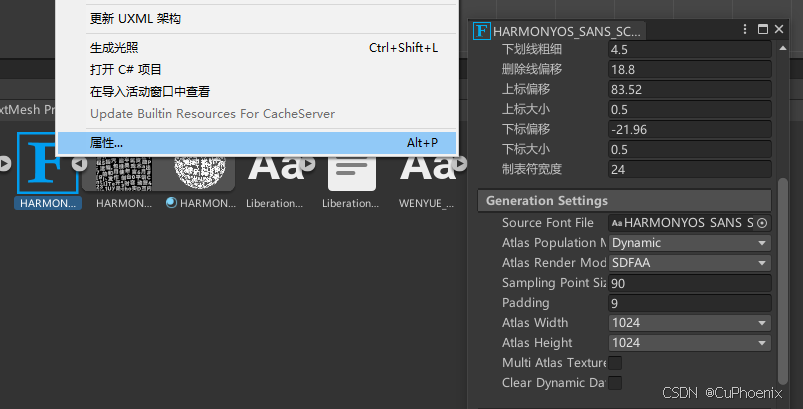This screenshot has height=409, width=803.
Task: Edit the 制表符宽度 value field
Action: coord(690,169)
